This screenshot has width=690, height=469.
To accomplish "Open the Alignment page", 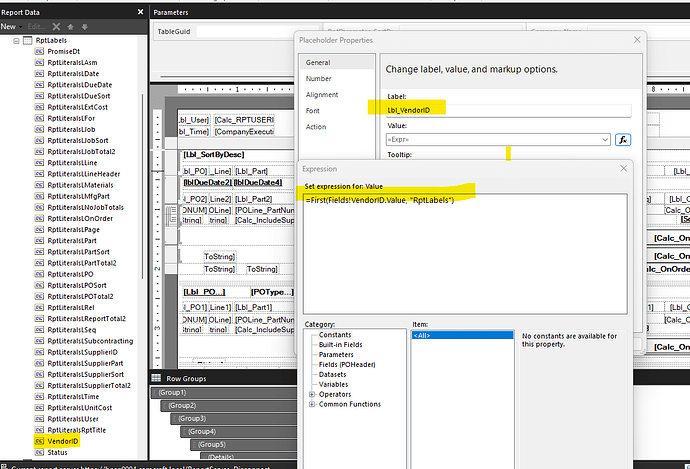I will coord(322,94).
